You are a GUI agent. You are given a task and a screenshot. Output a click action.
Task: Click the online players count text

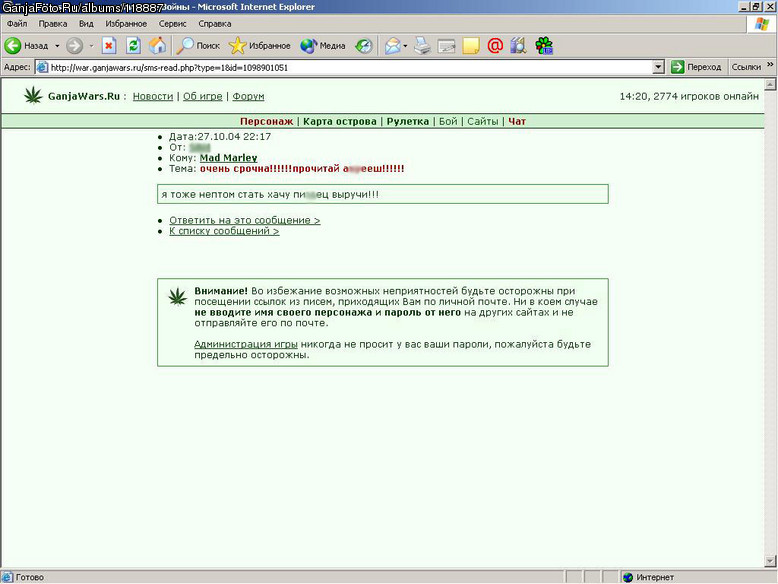point(706,96)
